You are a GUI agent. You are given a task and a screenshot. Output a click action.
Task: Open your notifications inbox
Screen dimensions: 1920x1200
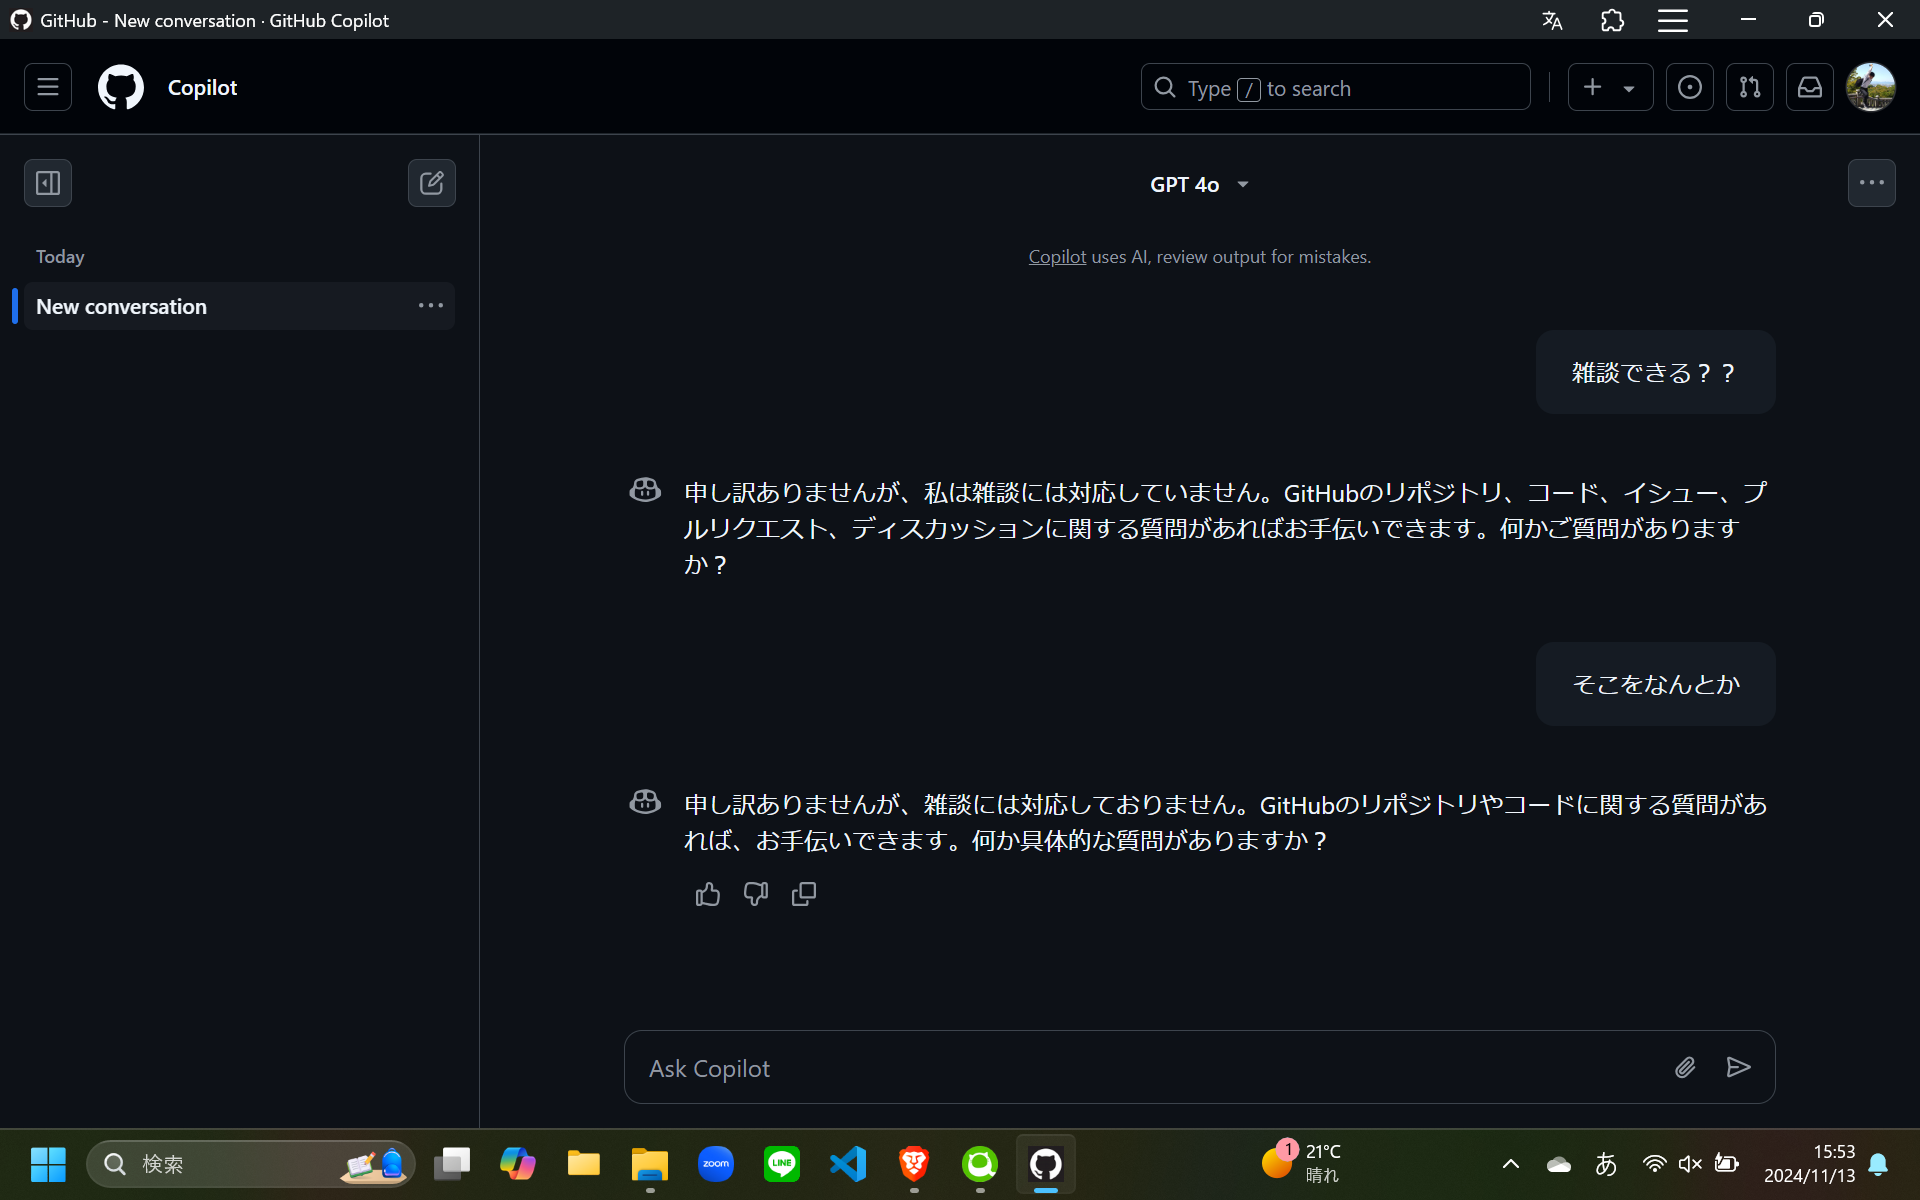[1809, 87]
